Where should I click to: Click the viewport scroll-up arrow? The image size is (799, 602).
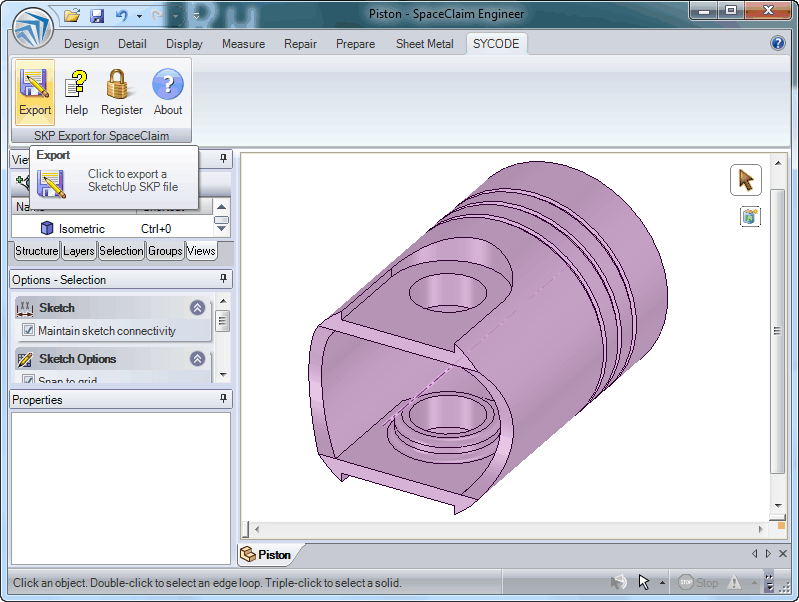[778, 163]
